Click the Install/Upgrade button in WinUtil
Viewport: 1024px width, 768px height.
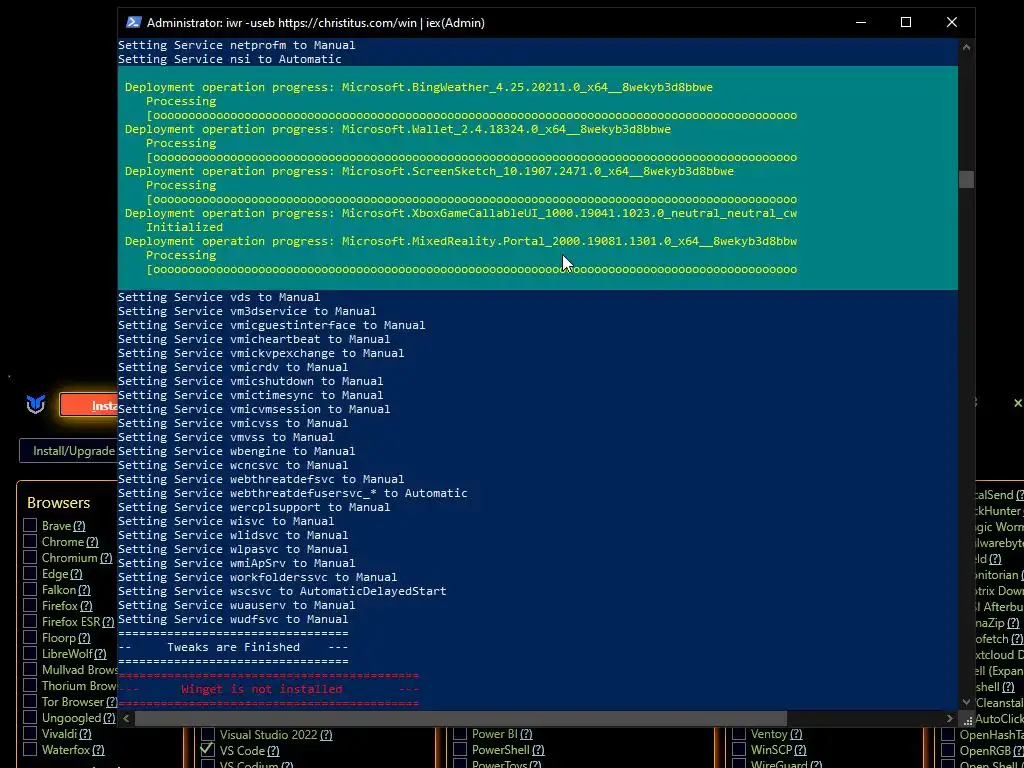tap(69, 451)
